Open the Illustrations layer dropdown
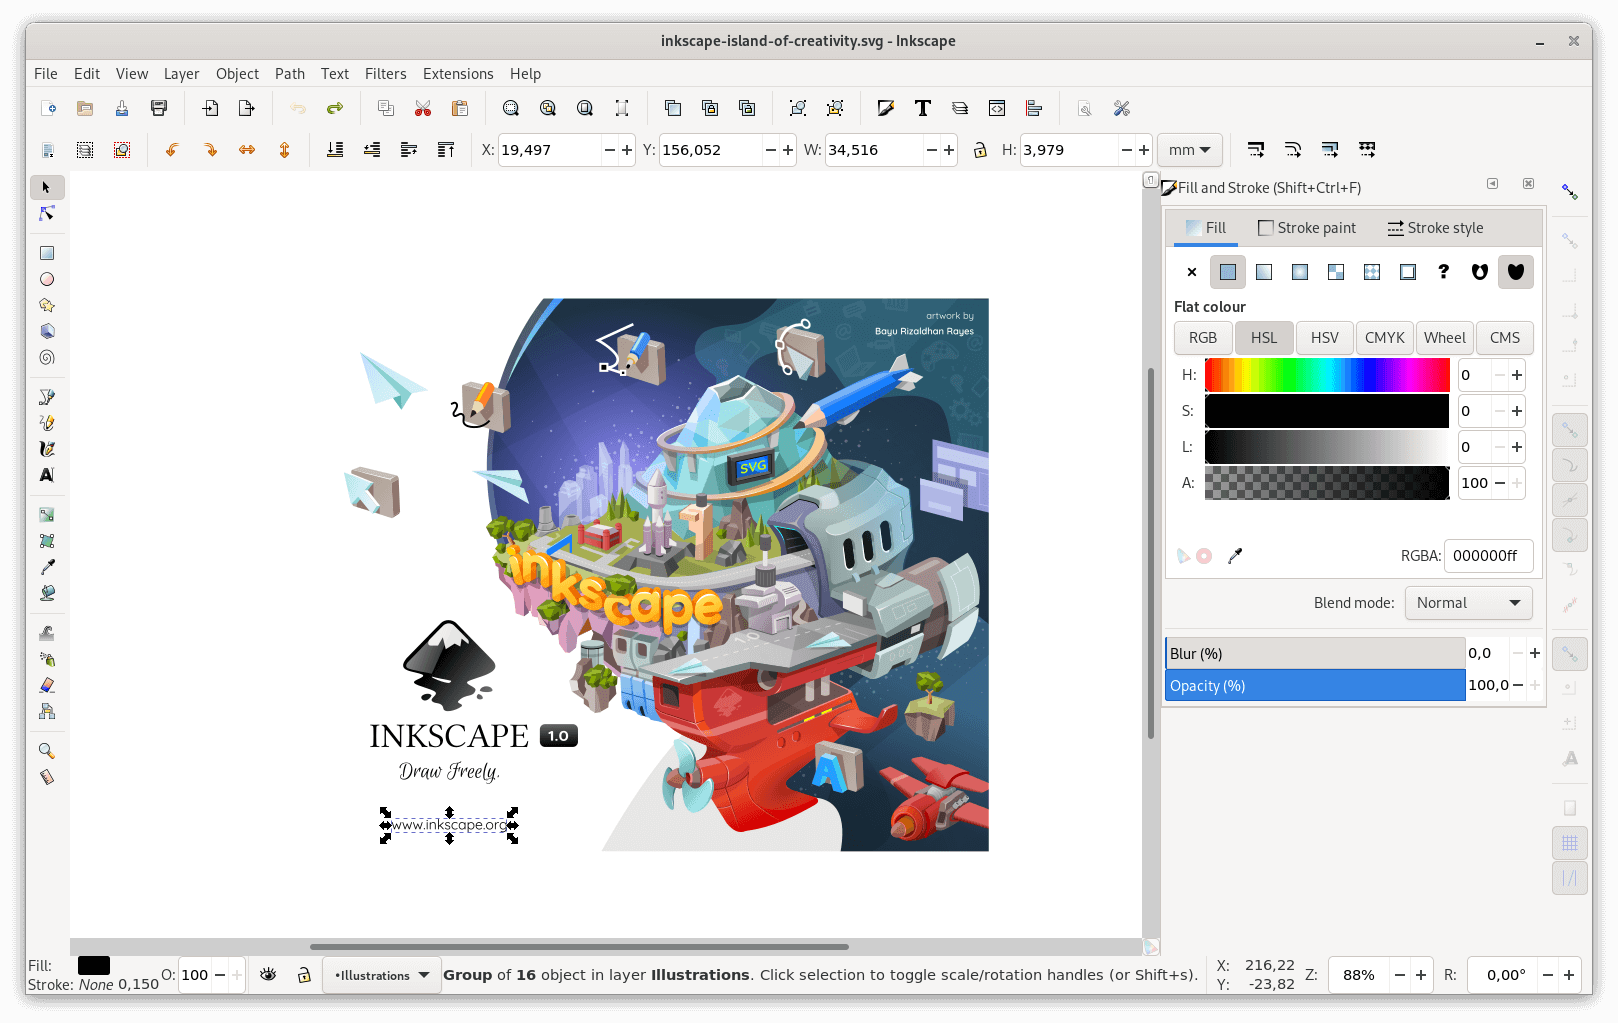This screenshot has height=1023, width=1618. click(x=382, y=975)
